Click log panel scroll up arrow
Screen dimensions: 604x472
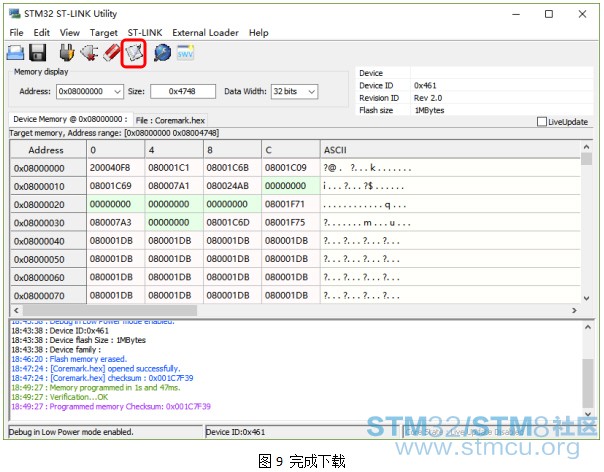(x=587, y=328)
